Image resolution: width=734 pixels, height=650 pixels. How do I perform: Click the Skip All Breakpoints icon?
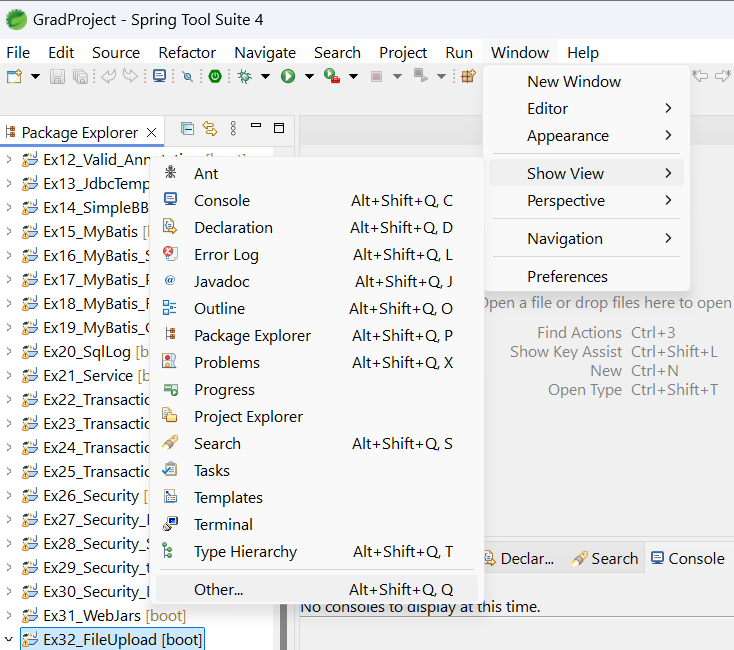tap(187, 76)
